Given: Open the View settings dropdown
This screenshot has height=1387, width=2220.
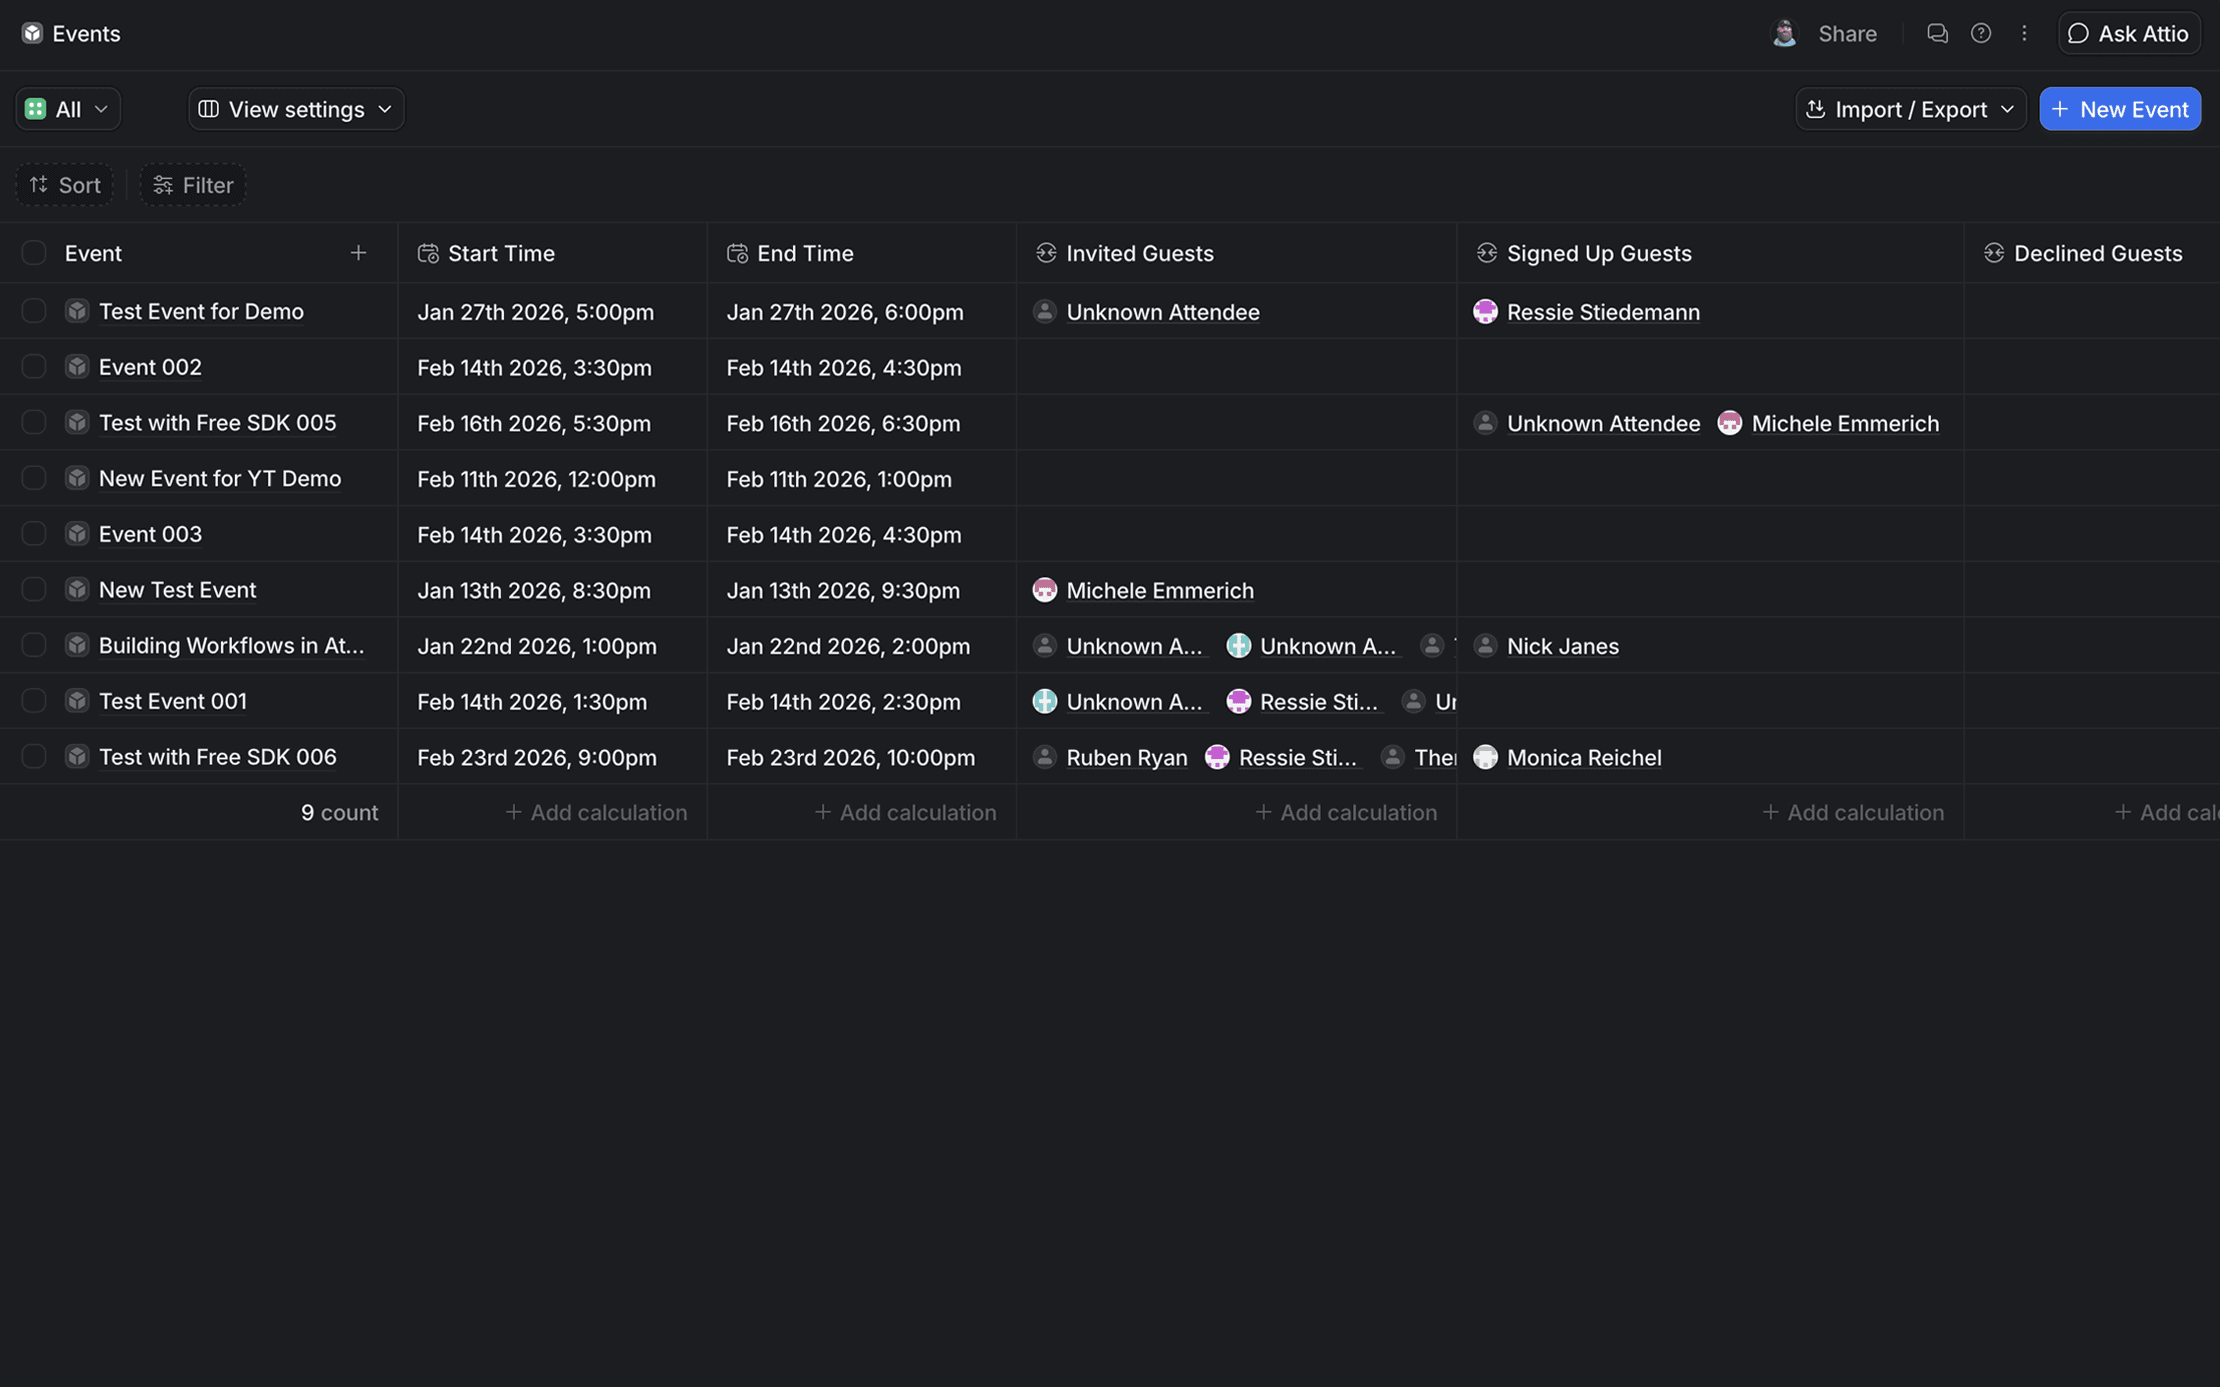Looking at the screenshot, I should pyautogui.click(x=296, y=109).
